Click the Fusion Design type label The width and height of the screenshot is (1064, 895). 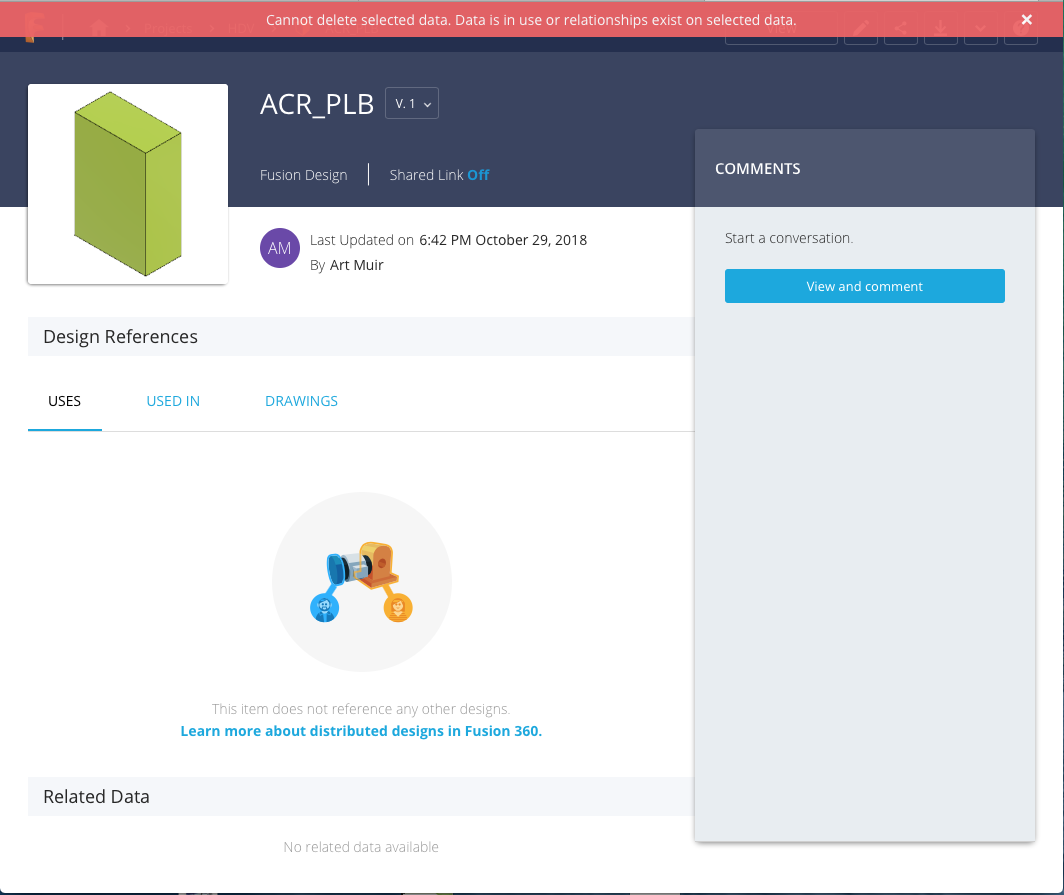303,175
